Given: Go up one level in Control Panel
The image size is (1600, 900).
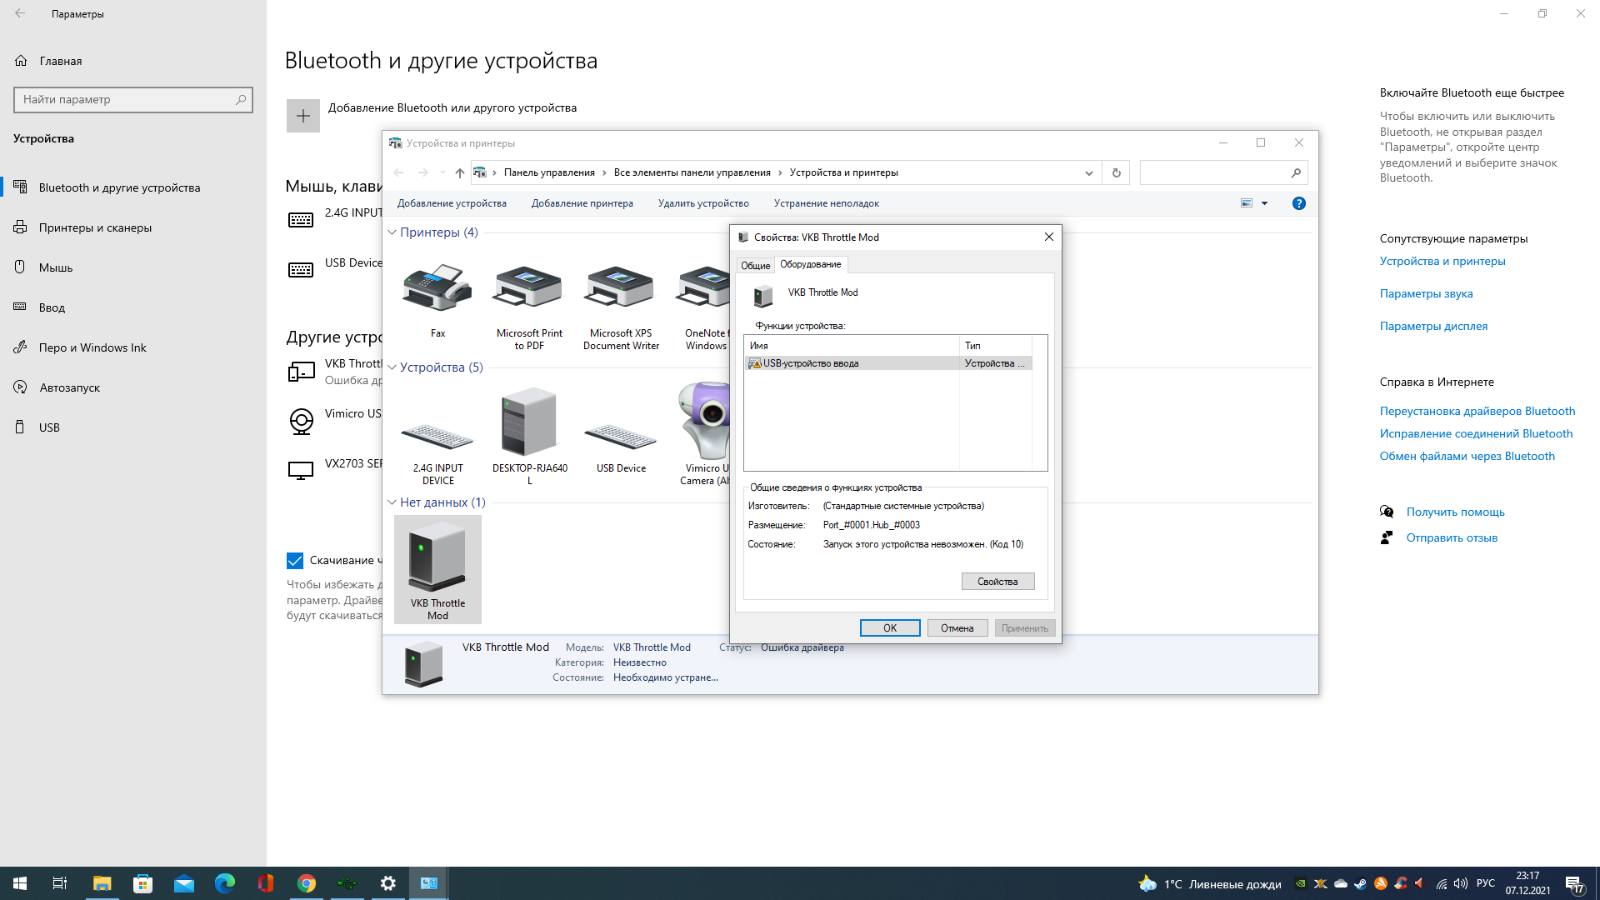Looking at the screenshot, I should point(460,173).
